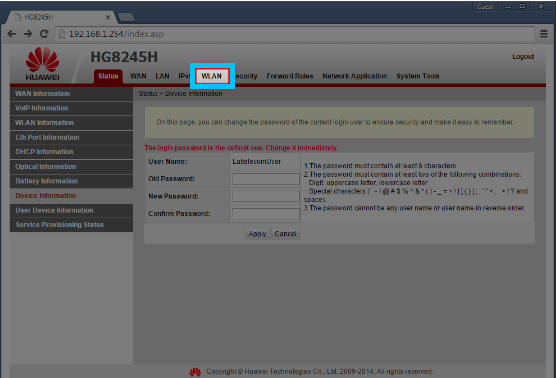Screen dimensions: 556x378
Task: Click the Cancel button
Action: coord(285,234)
